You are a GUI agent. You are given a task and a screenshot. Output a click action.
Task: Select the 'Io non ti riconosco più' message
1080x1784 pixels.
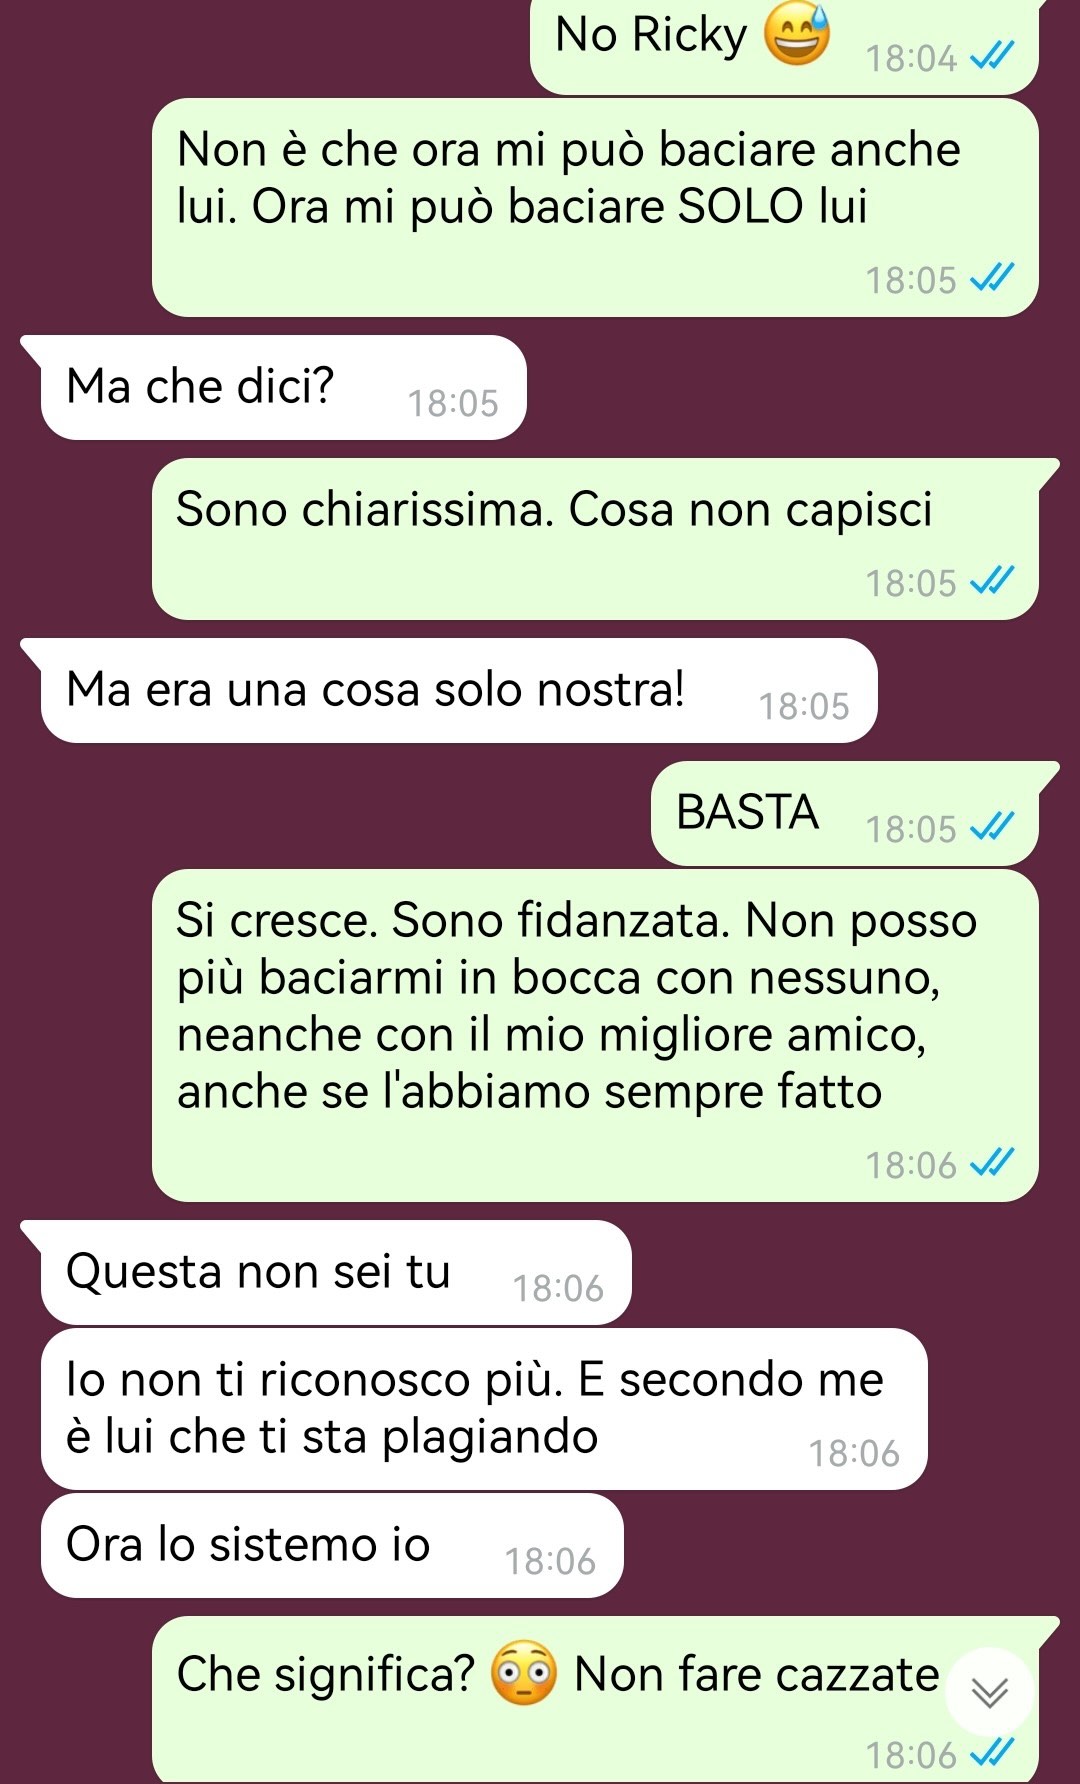point(484,1409)
